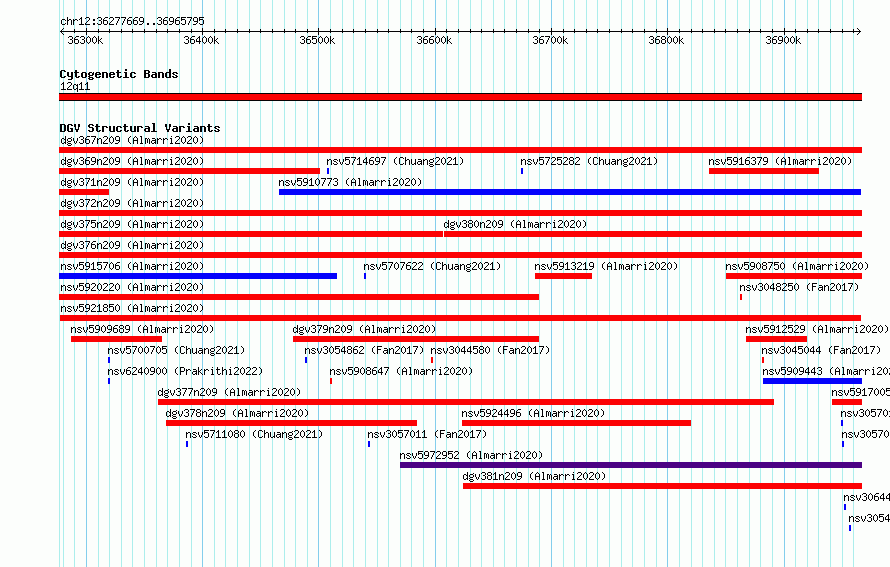Open nsv5908750 (Almarri2020) label
This screenshot has width=890, height=567.
pyautogui.click(x=797, y=266)
